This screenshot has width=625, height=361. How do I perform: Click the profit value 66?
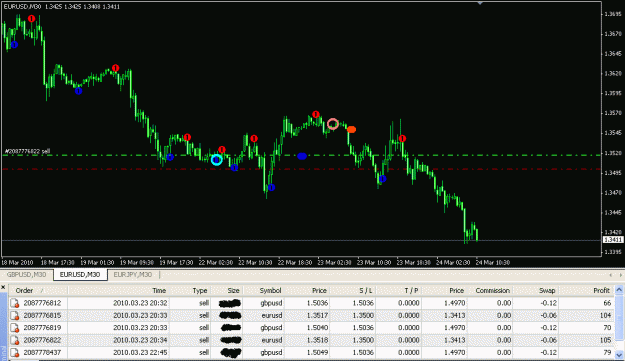[607, 303]
